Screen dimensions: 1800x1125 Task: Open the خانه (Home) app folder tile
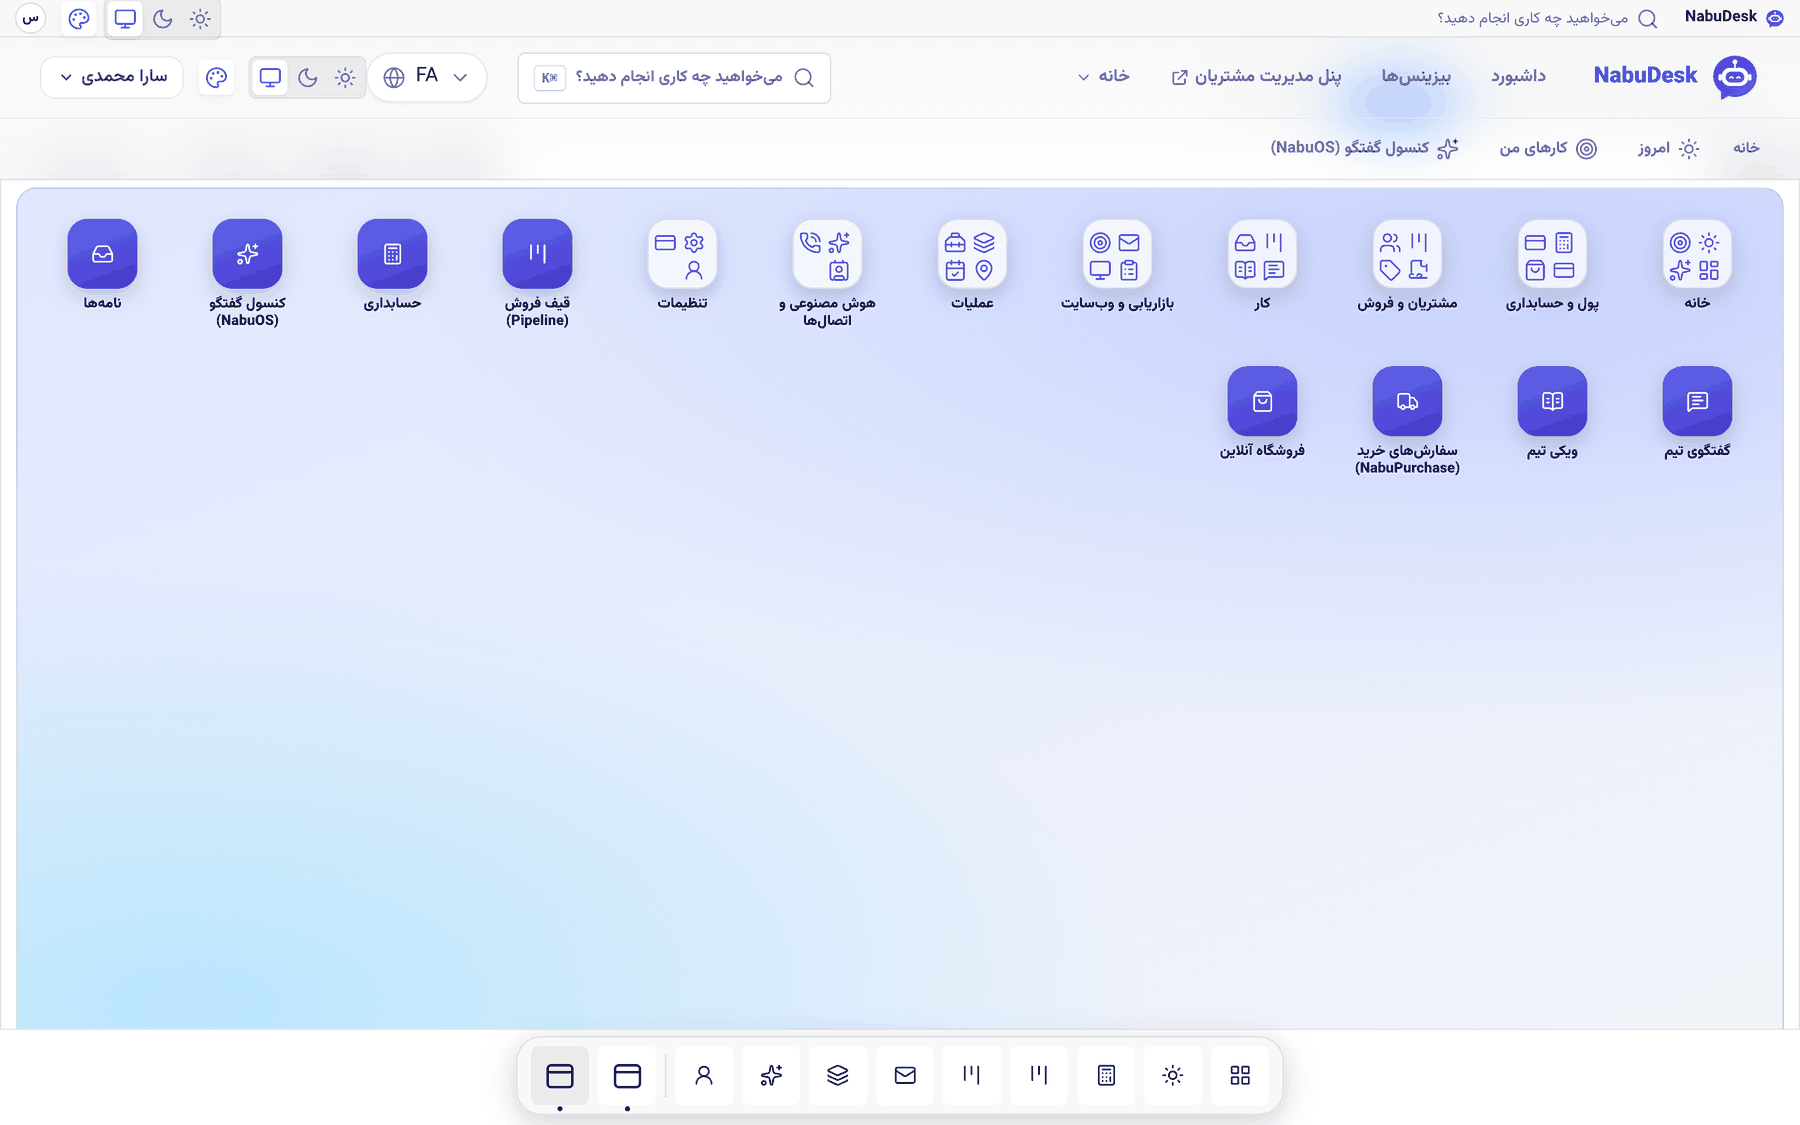pyautogui.click(x=1697, y=255)
